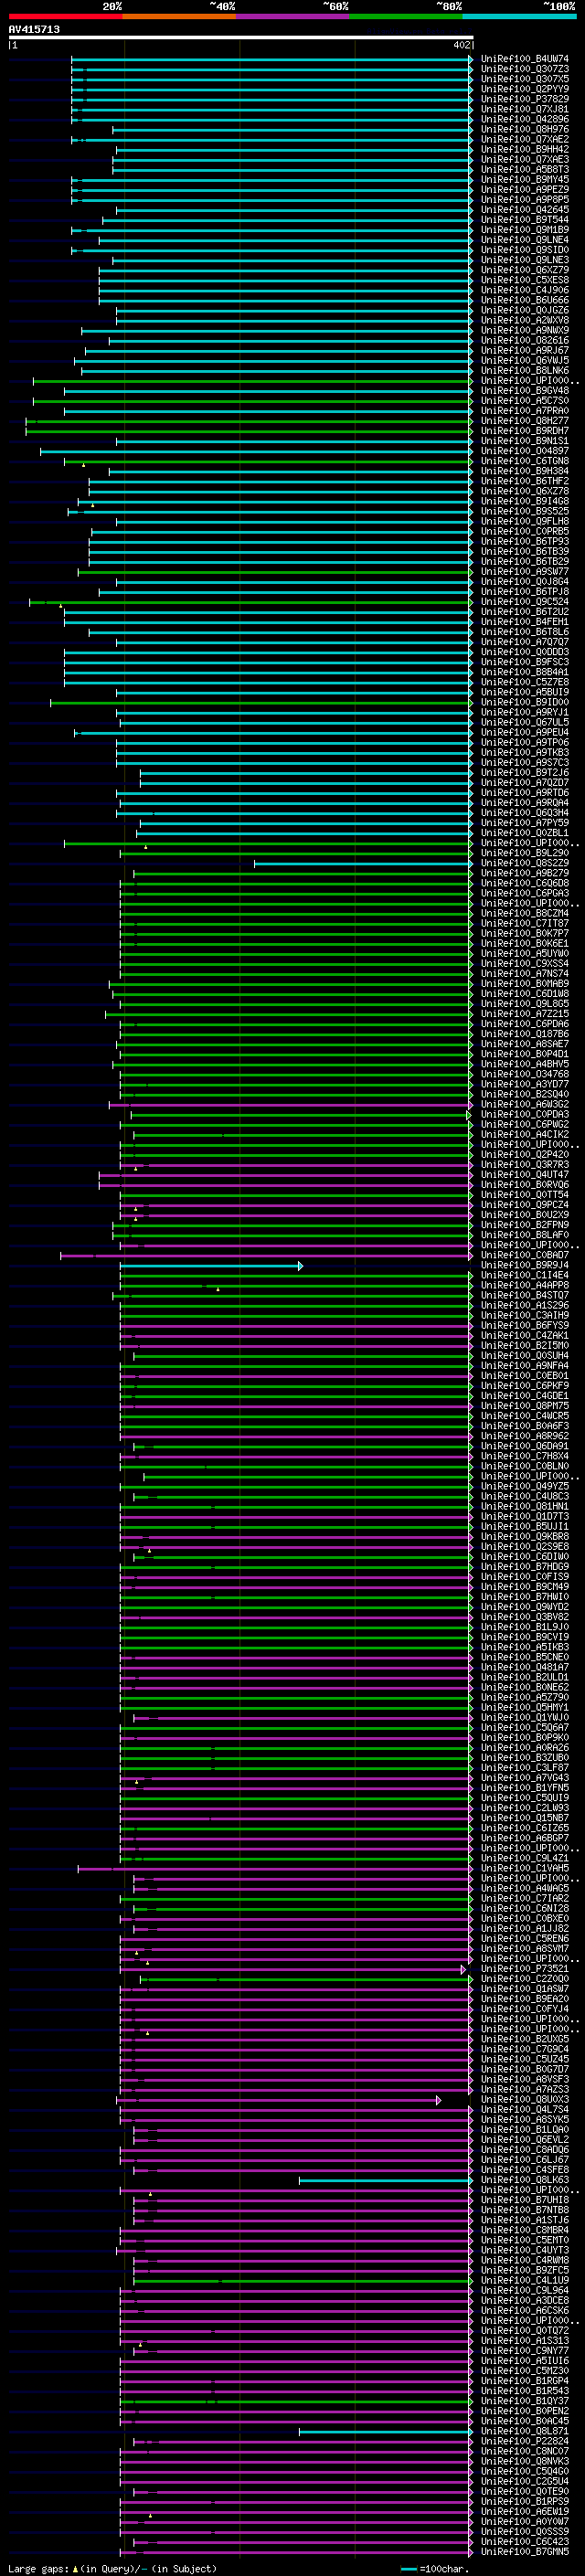Select hit UniRef100_B4STQ7
This screenshot has height=2576, width=585.
point(525,1295)
